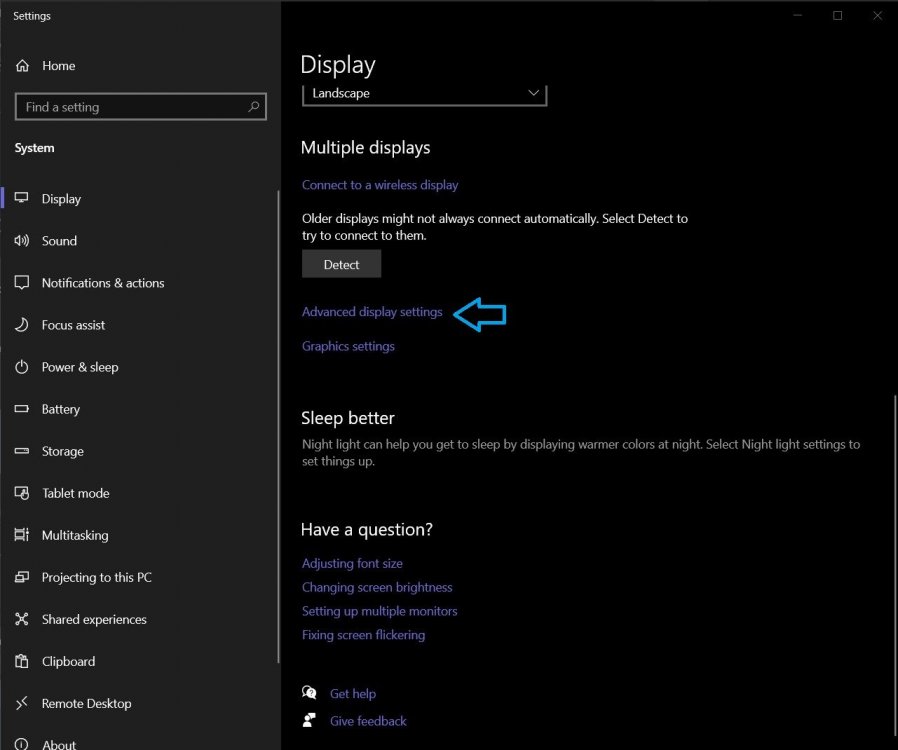The width and height of the screenshot is (898, 750).
Task: Go to Home label in sidebar
Action: (x=58, y=66)
